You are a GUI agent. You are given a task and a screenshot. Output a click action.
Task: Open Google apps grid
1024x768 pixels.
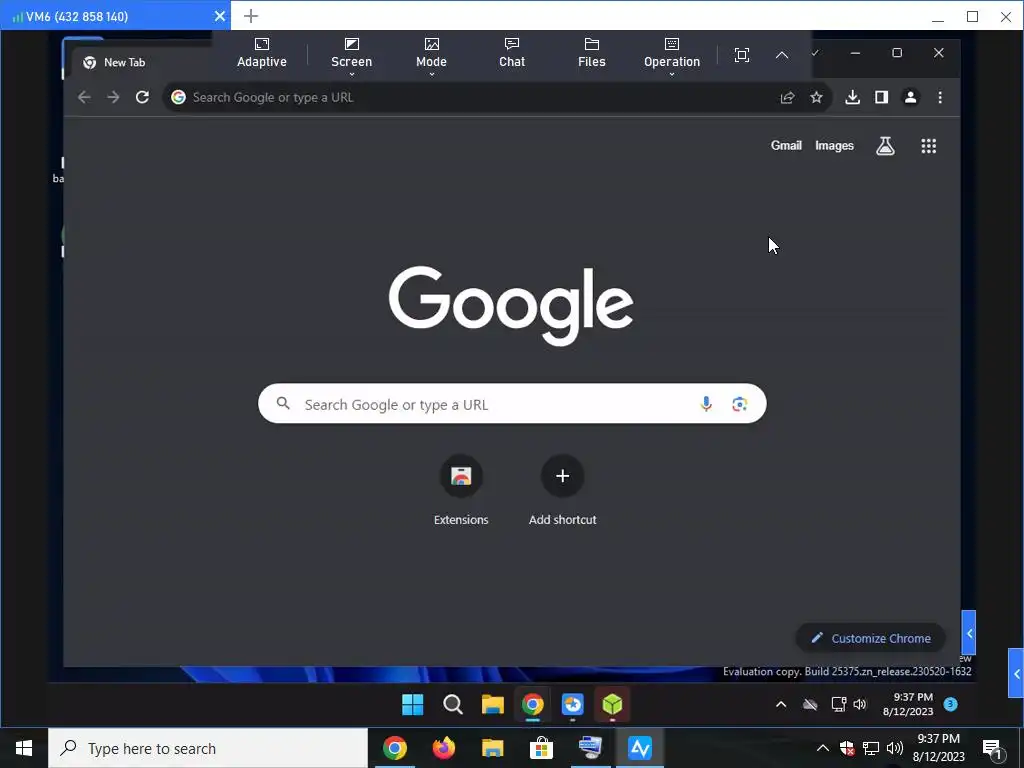929,146
